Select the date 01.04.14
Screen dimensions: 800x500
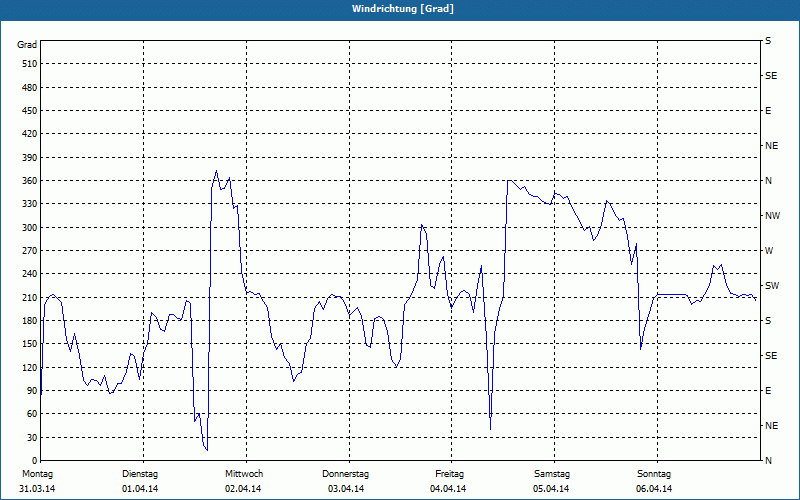coord(140,489)
